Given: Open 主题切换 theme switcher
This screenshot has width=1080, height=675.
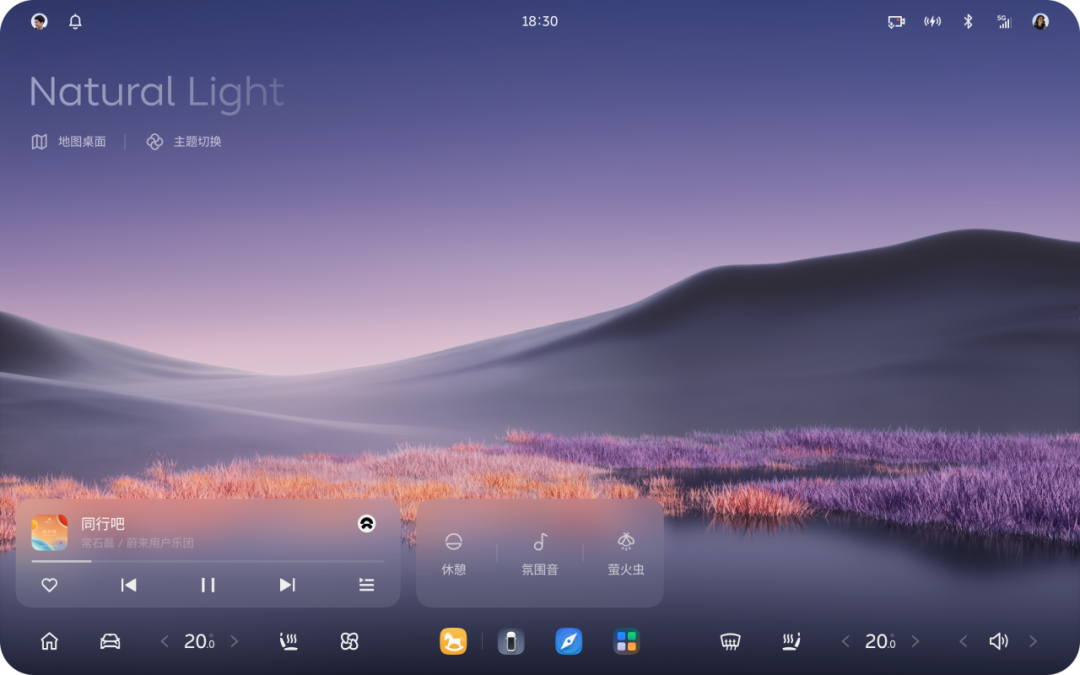Looking at the screenshot, I should click(x=184, y=141).
